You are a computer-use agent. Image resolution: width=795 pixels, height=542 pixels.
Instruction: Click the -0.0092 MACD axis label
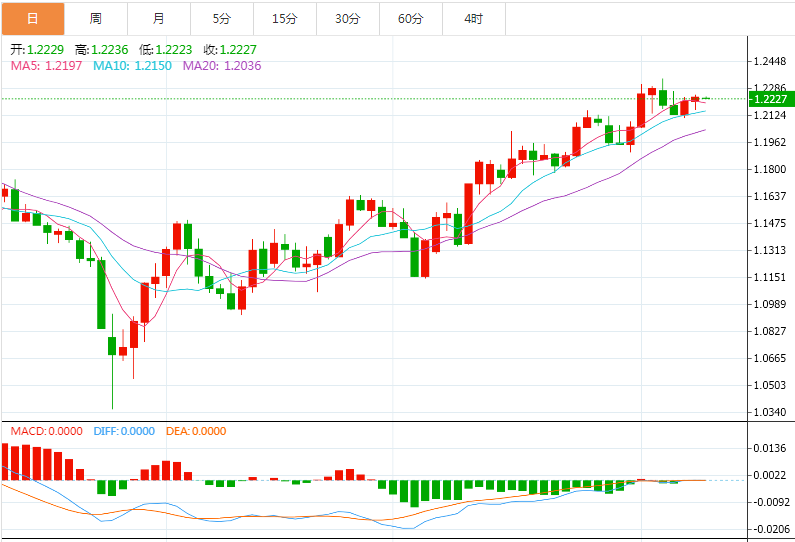point(771,502)
